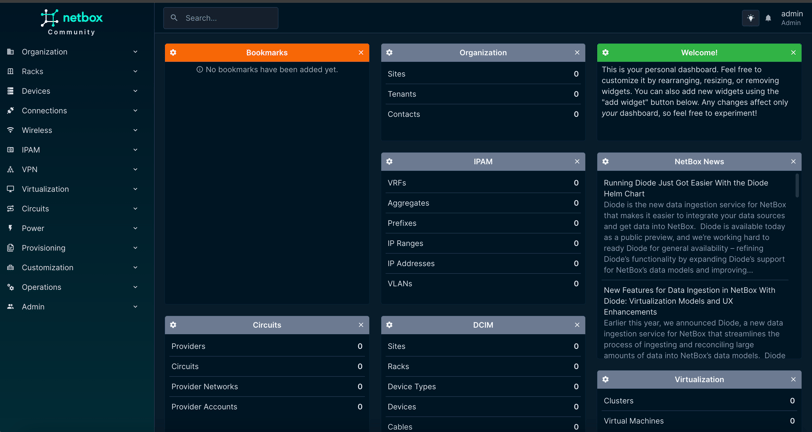Expand the Circuits menu chevron
The width and height of the screenshot is (812, 432).
click(x=135, y=209)
